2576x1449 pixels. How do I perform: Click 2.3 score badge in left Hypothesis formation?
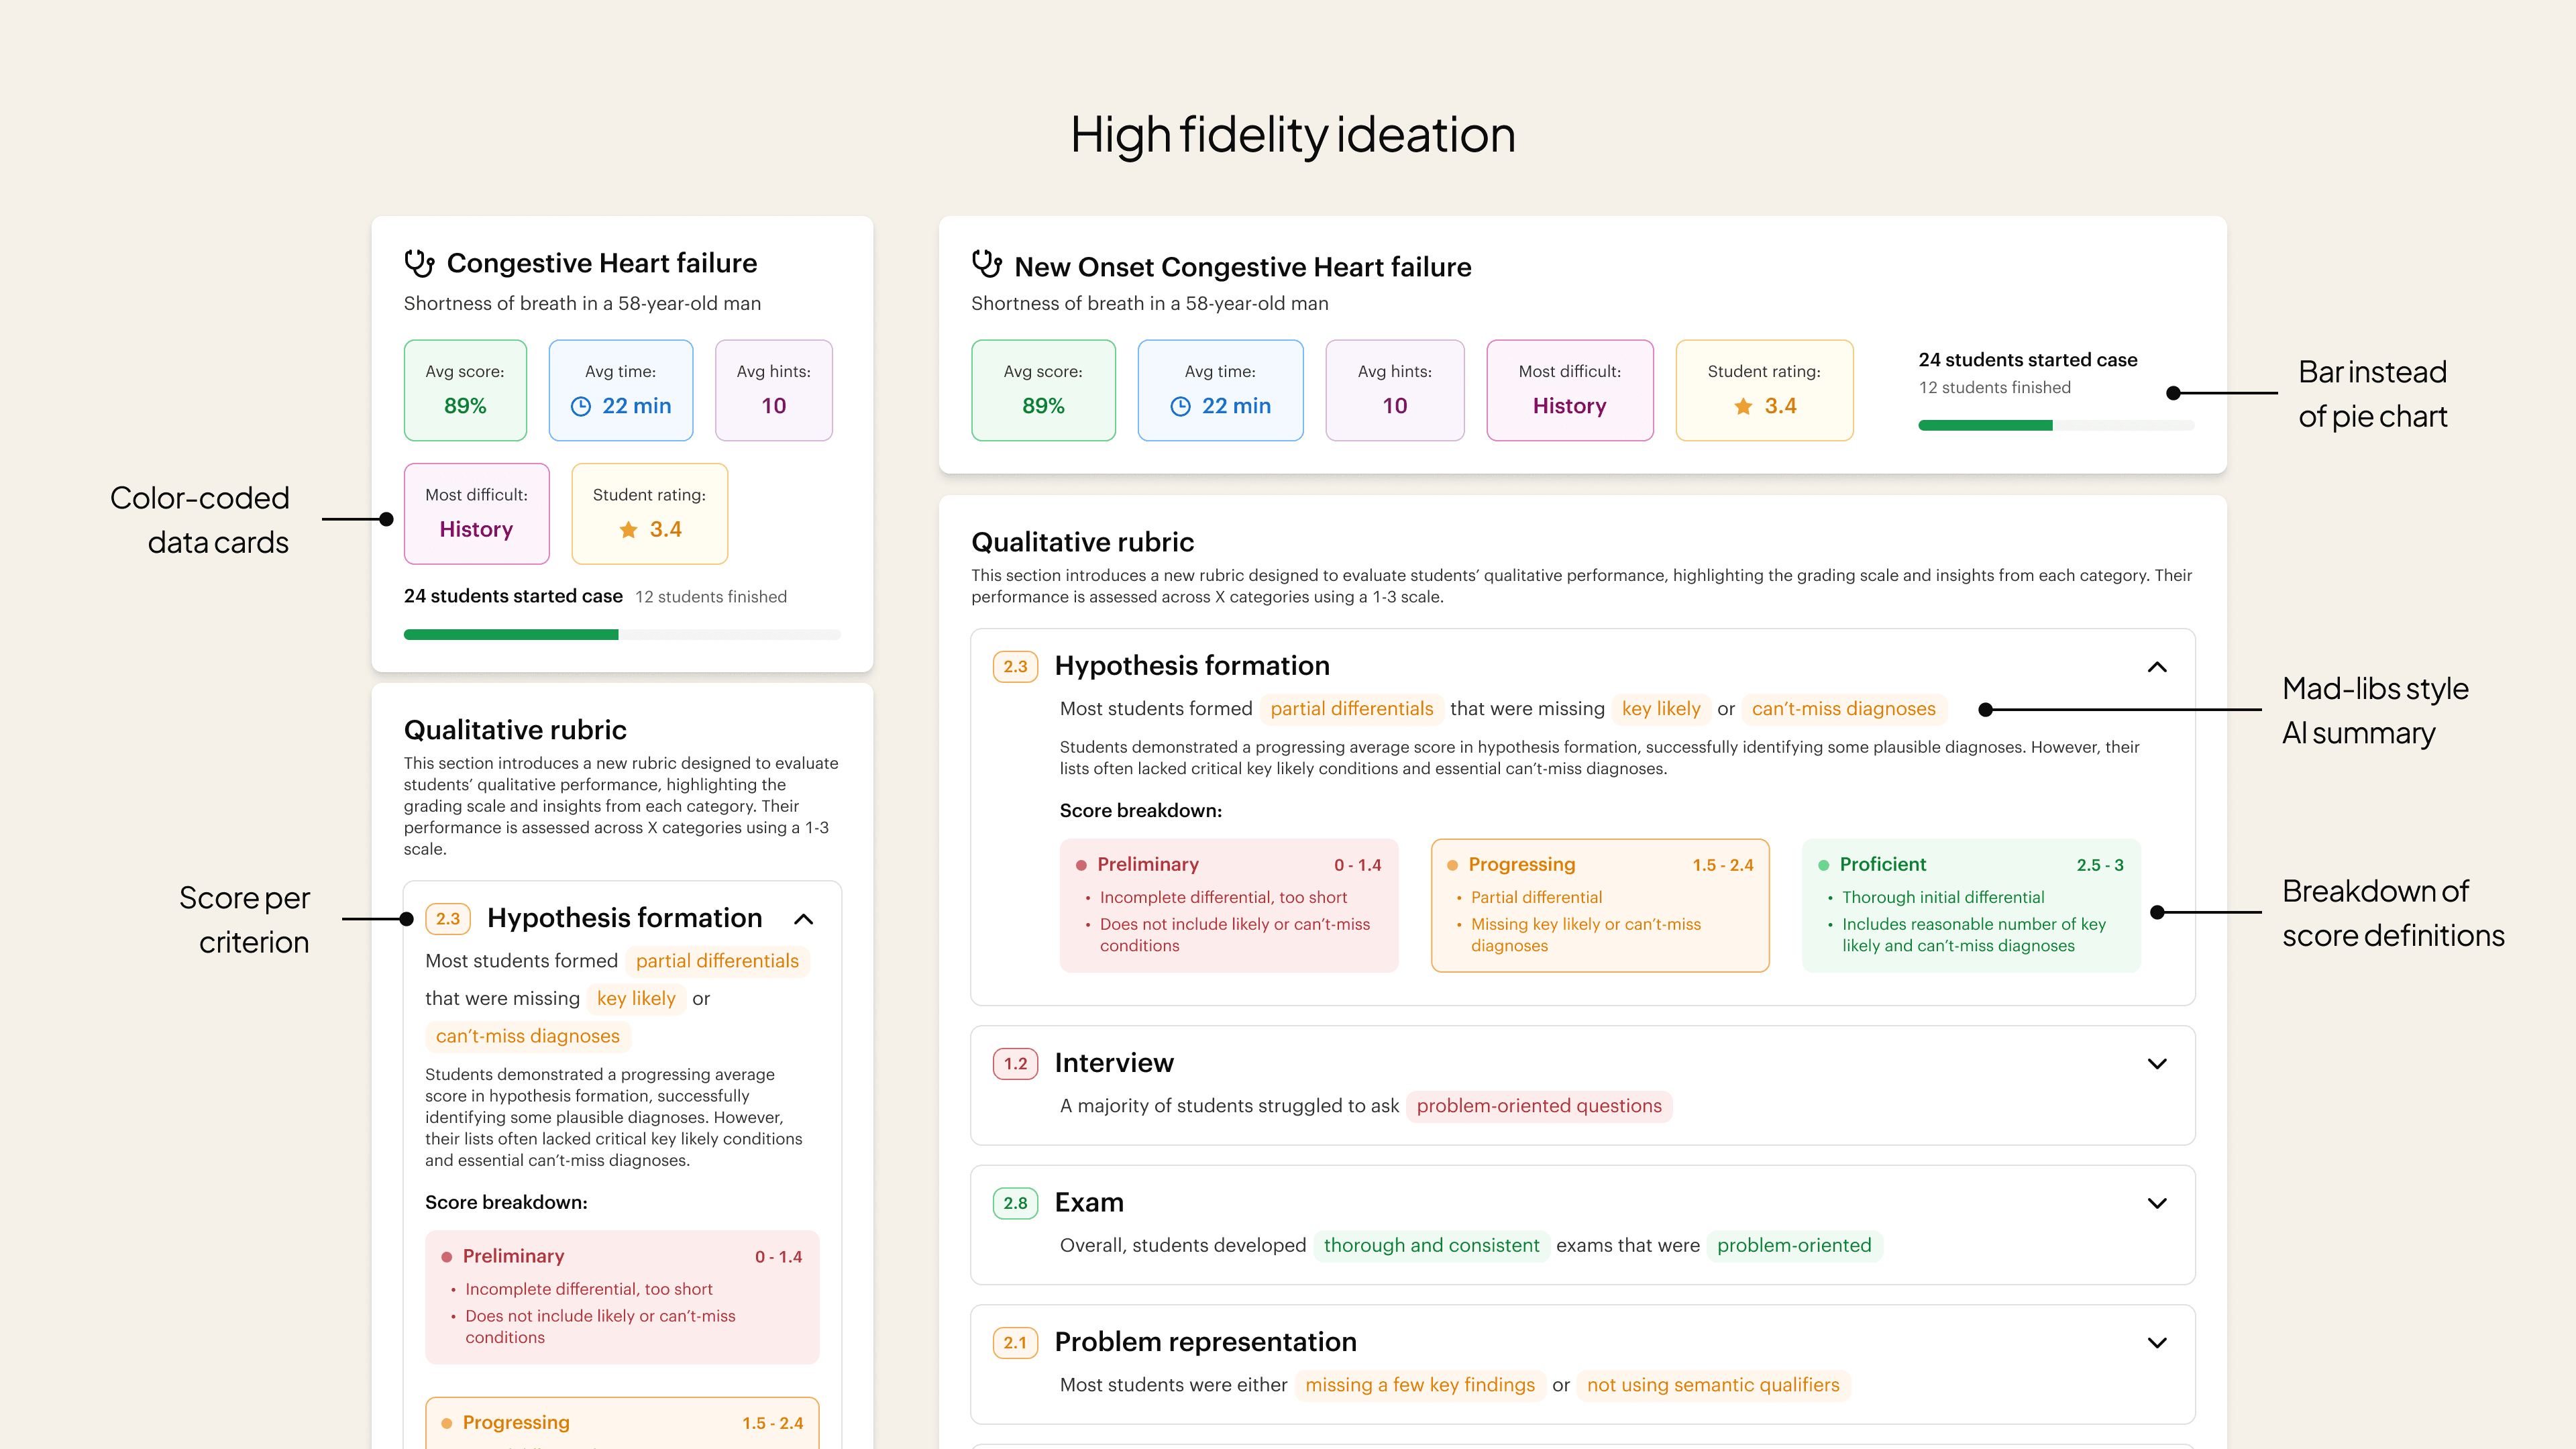tap(447, 918)
